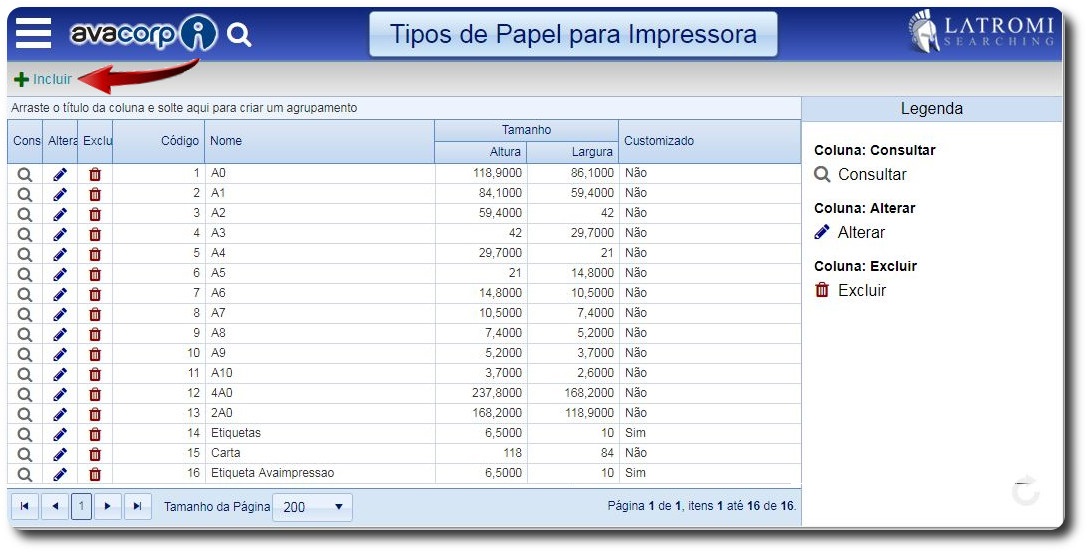1087x553 pixels.
Task: Click the width value '86,1000'
Action: coord(592,173)
